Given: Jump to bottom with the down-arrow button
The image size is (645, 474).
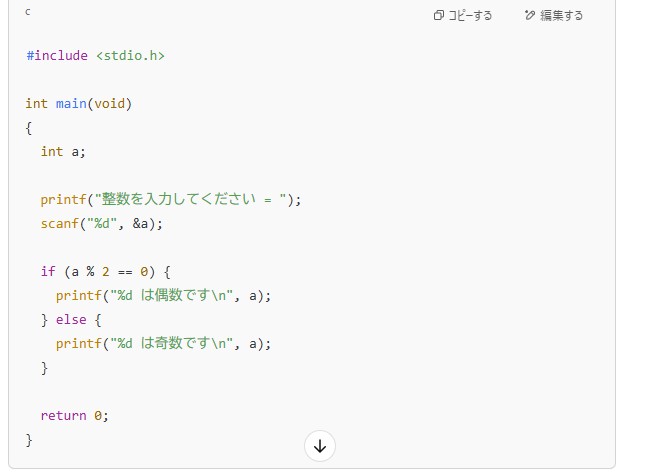Looking at the screenshot, I should pos(320,446).
